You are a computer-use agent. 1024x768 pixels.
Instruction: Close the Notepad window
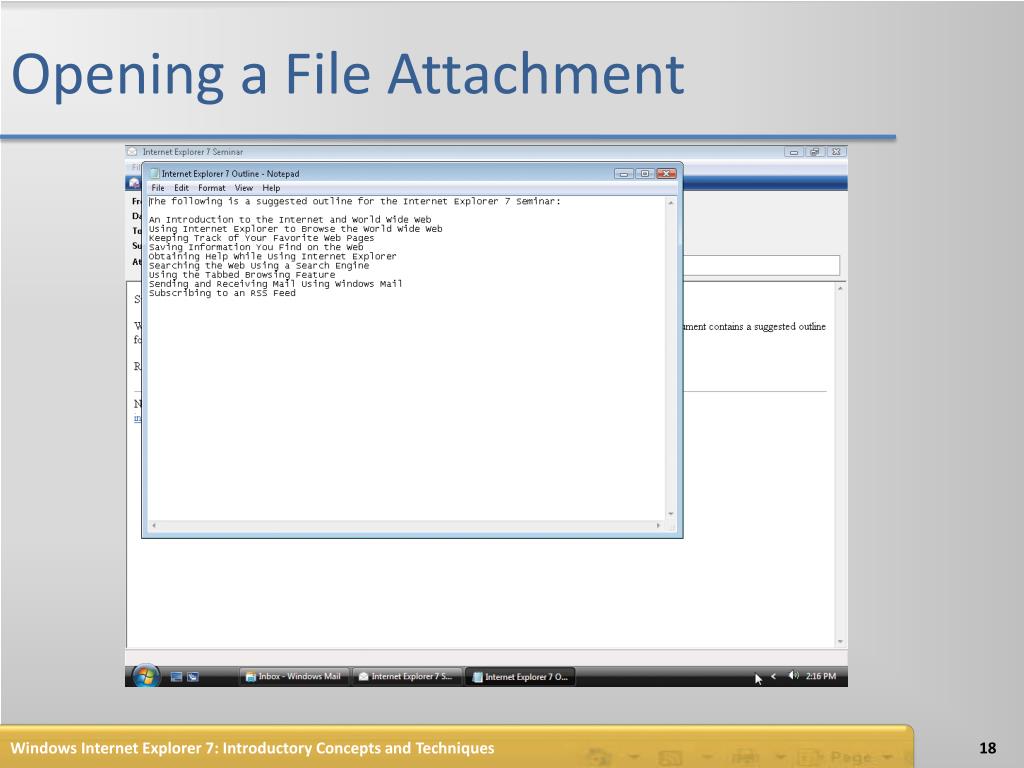666,174
